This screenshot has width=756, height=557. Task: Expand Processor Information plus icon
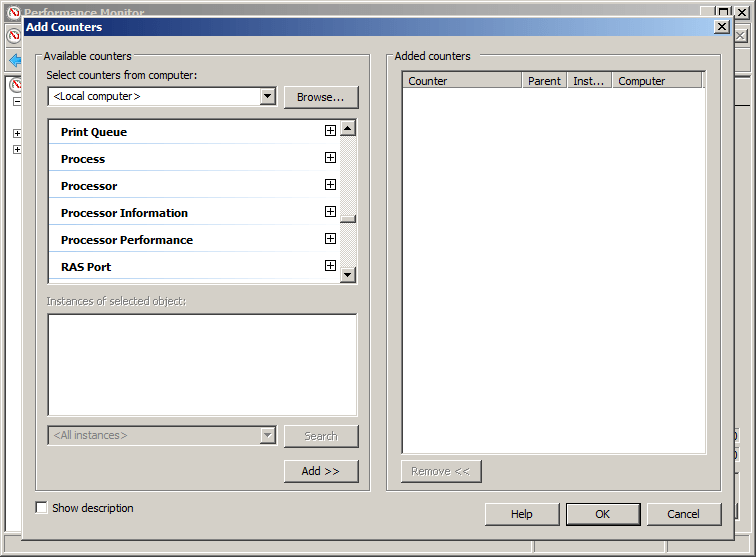click(330, 212)
